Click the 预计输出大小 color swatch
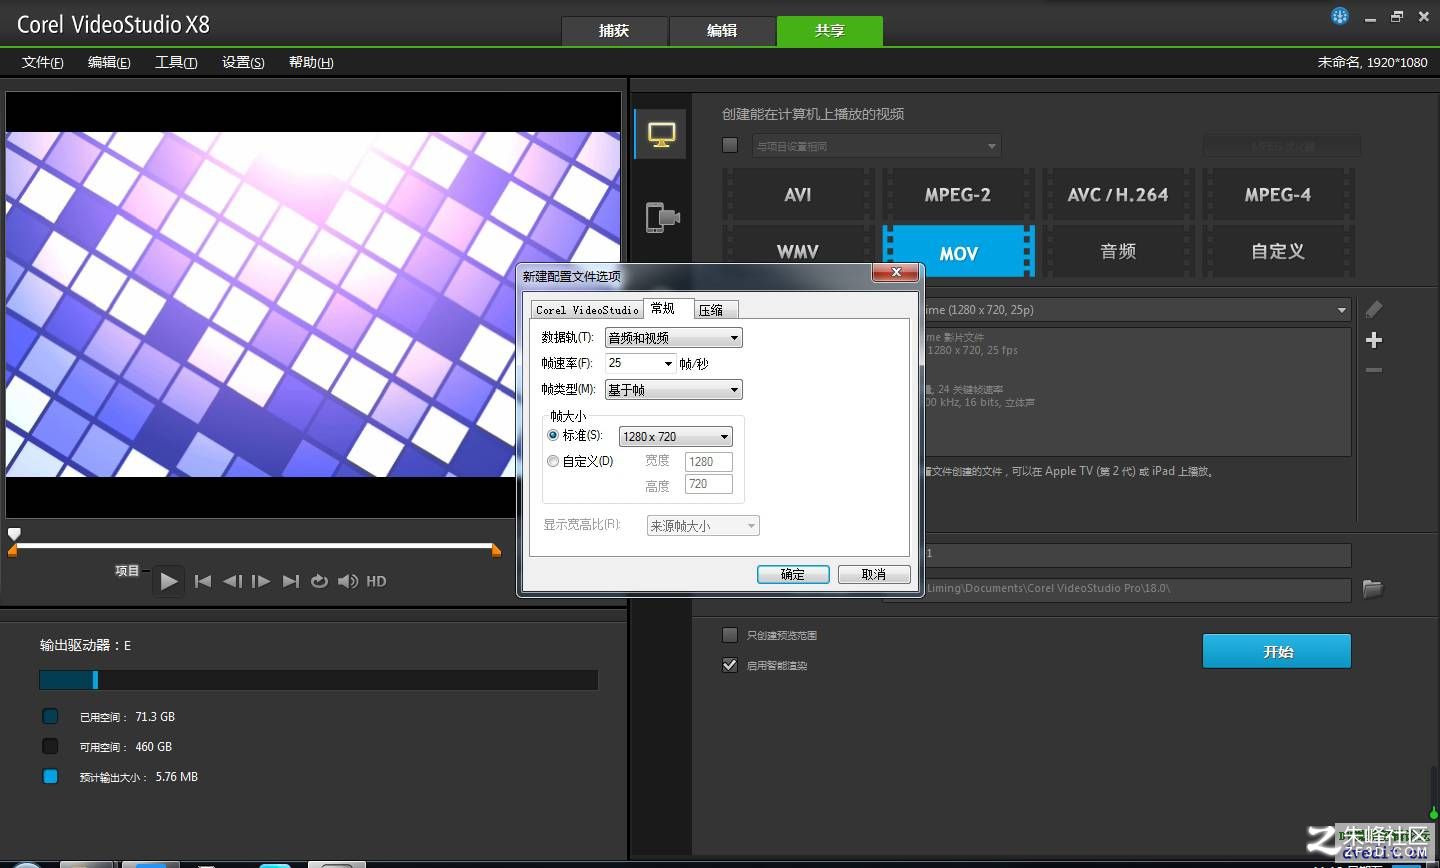The width and height of the screenshot is (1440, 868). (50, 776)
